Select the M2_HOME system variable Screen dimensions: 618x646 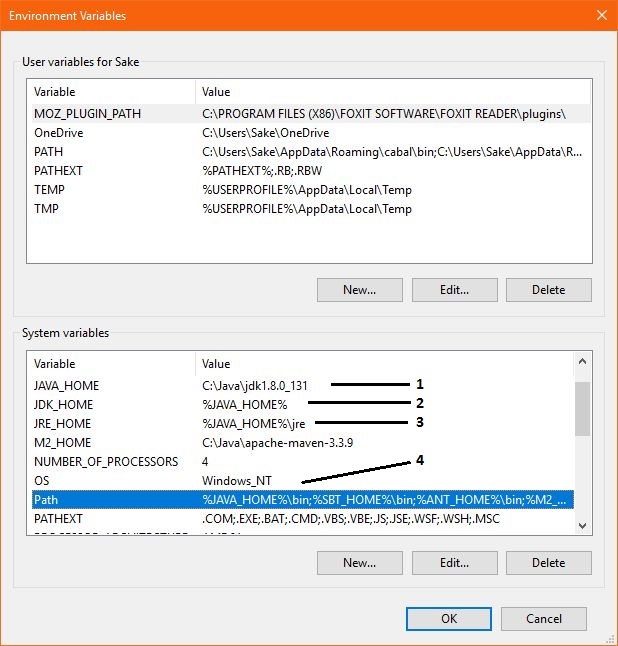[x=303, y=442]
